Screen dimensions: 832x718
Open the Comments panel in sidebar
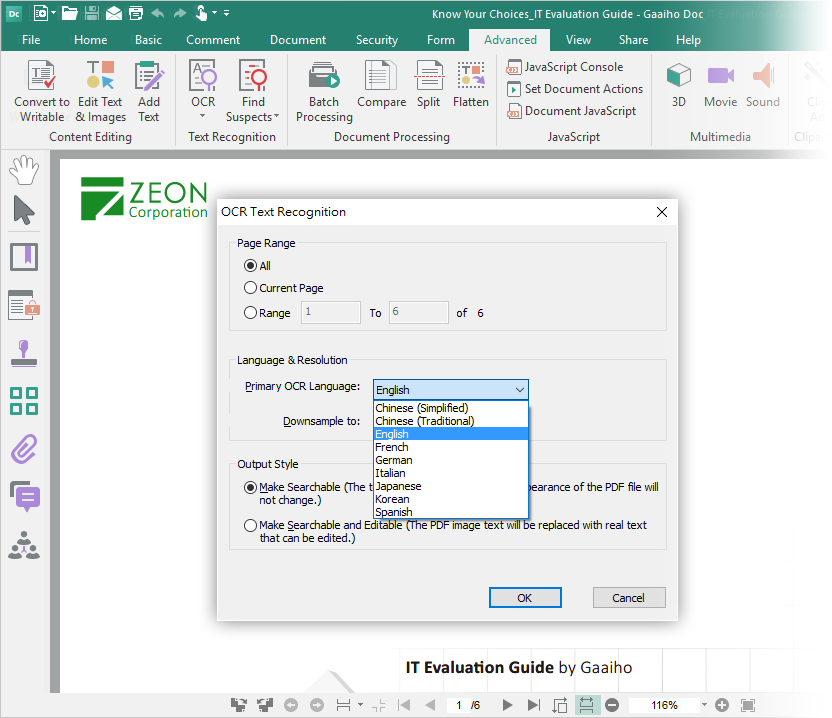tap(25, 496)
